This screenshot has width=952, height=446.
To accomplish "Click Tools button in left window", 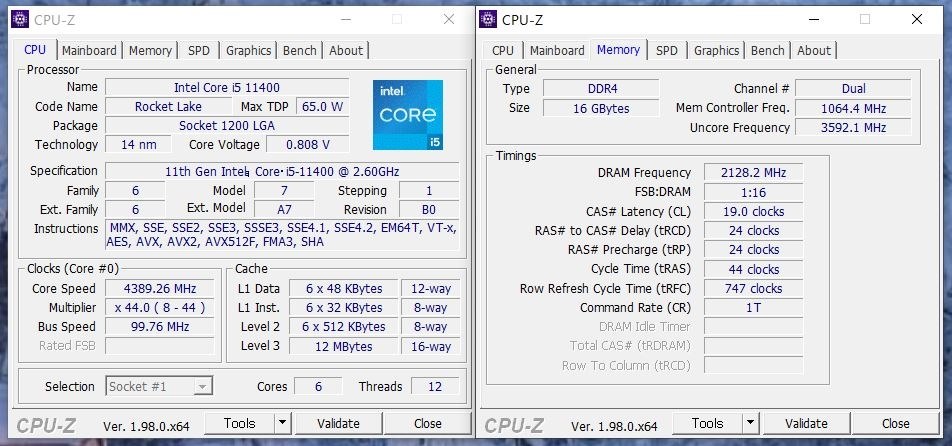I will pos(239,423).
